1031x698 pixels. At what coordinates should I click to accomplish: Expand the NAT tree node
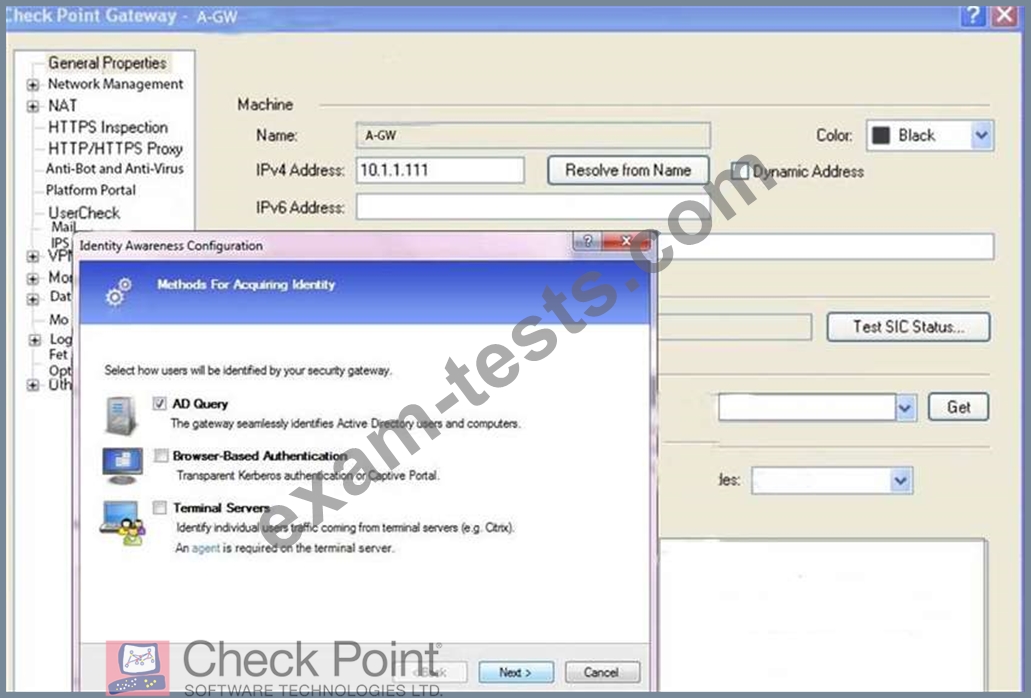tap(33, 106)
